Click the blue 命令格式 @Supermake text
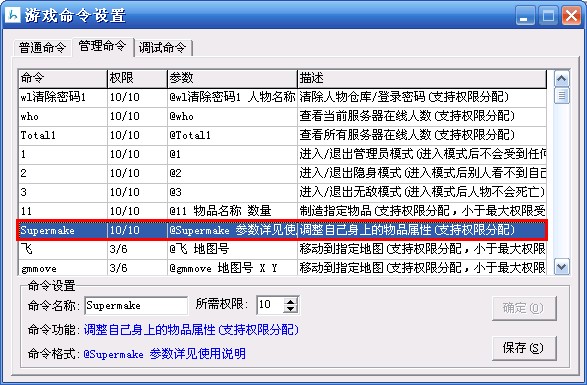 coord(165,354)
